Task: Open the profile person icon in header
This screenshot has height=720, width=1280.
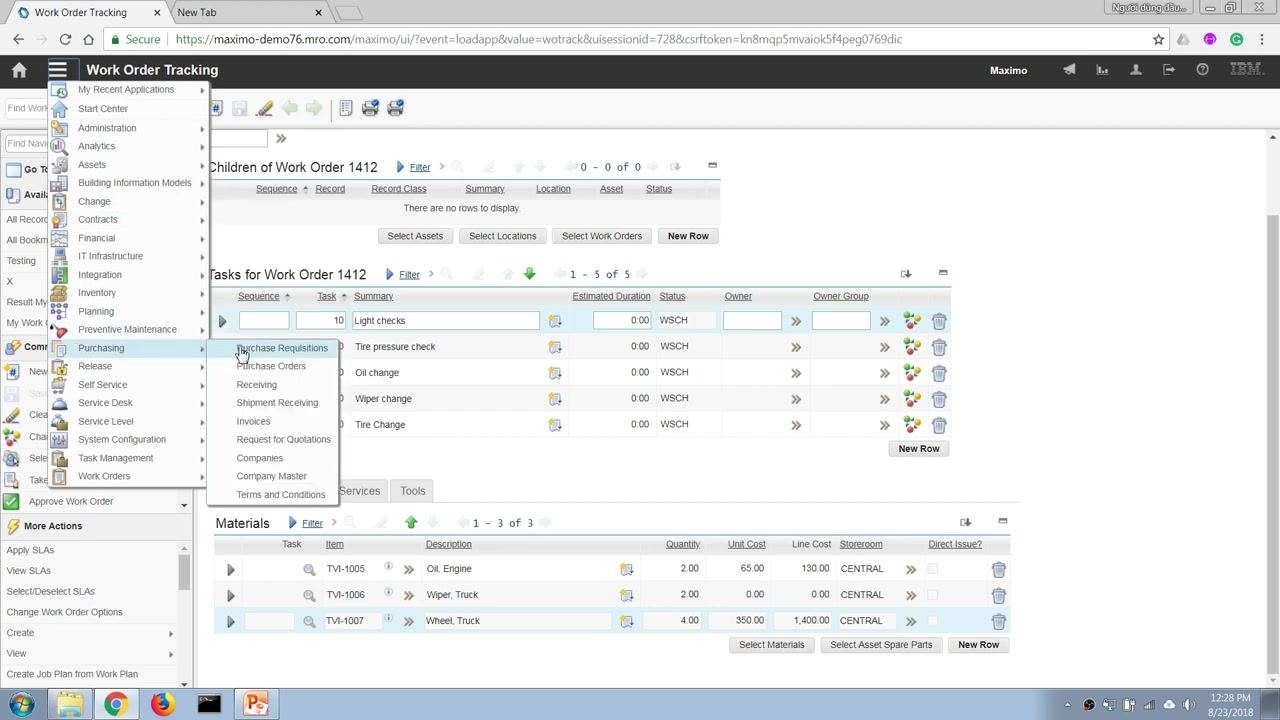Action: tap(1136, 70)
